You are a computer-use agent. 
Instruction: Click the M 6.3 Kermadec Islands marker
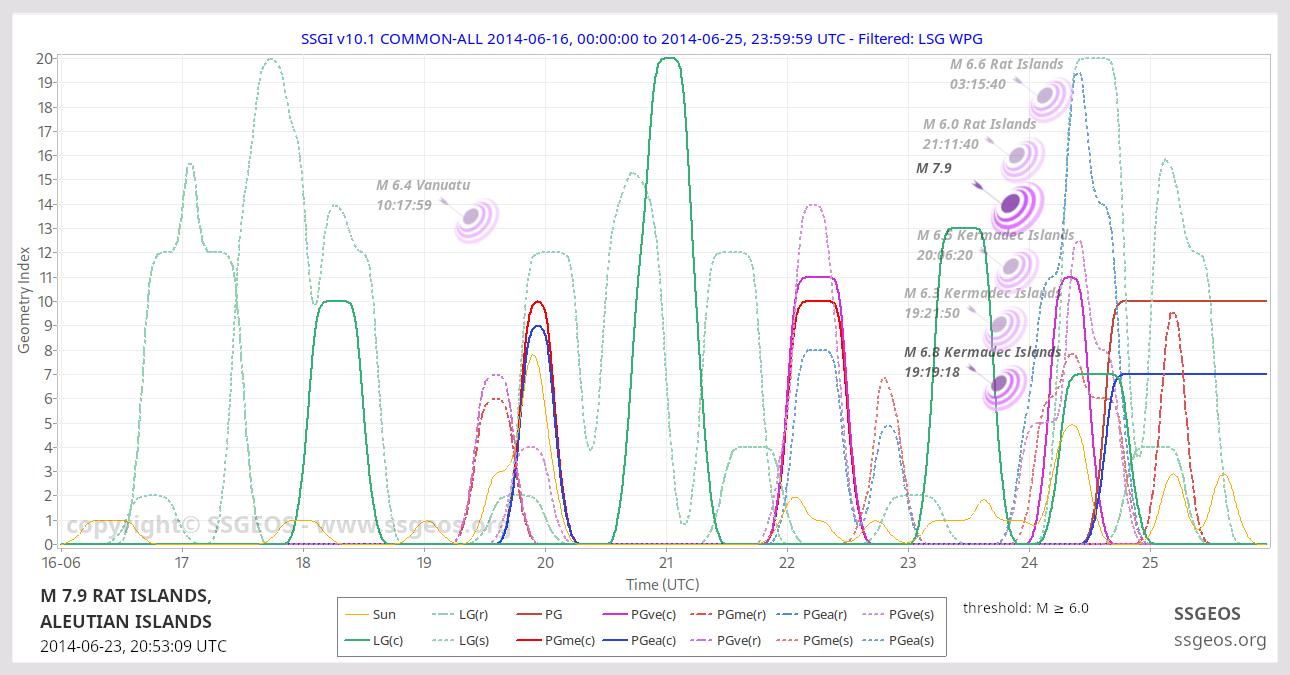[x=1003, y=326]
